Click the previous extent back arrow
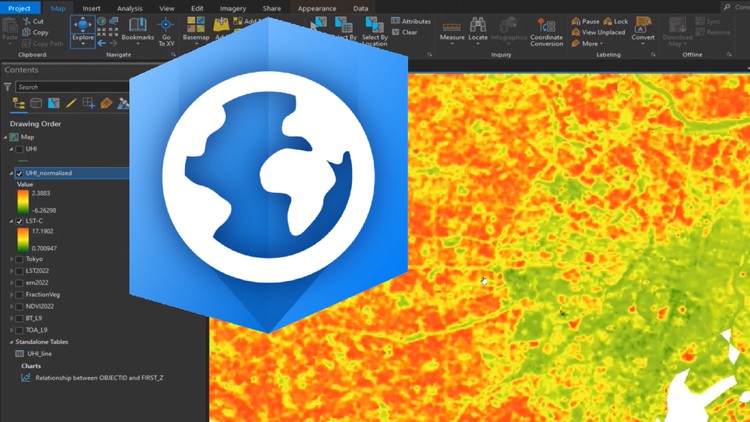 (x=101, y=44)
